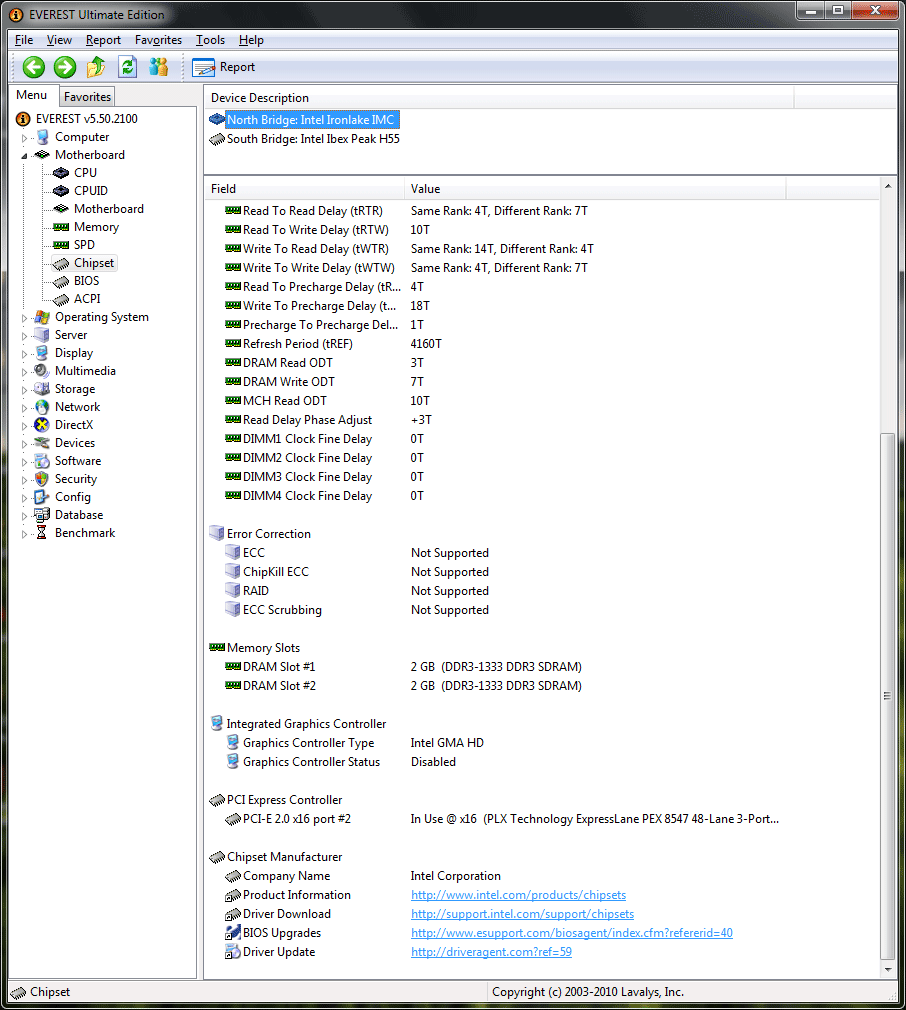Select the CPUID chip icon
The width and height of the screenshot is (906, 1010).
[x=61, y=191]
